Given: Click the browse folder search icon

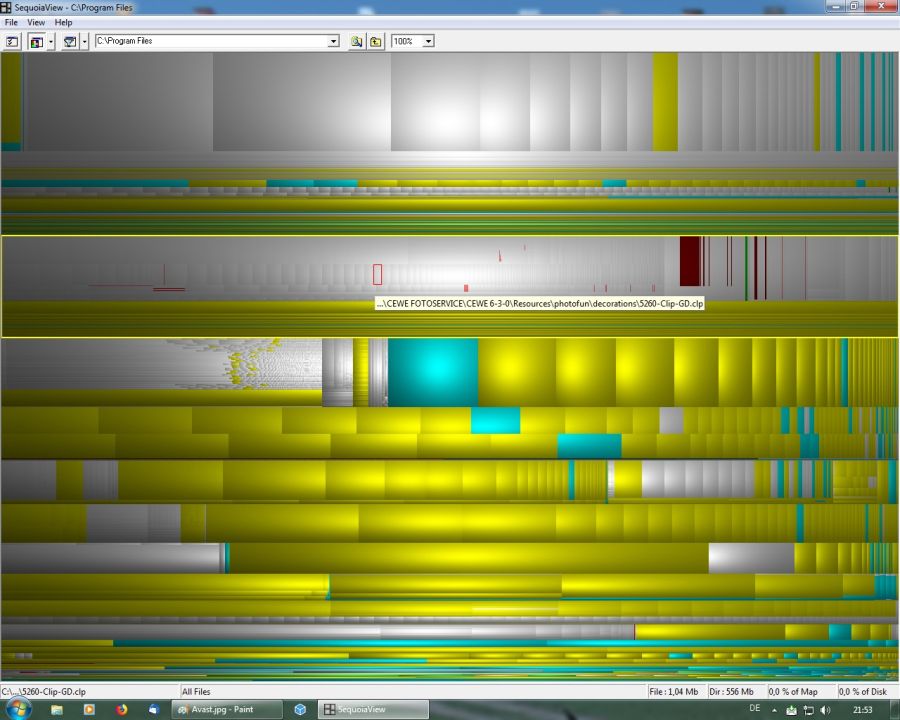Looking at the screenshot, I should coord(356,41).
